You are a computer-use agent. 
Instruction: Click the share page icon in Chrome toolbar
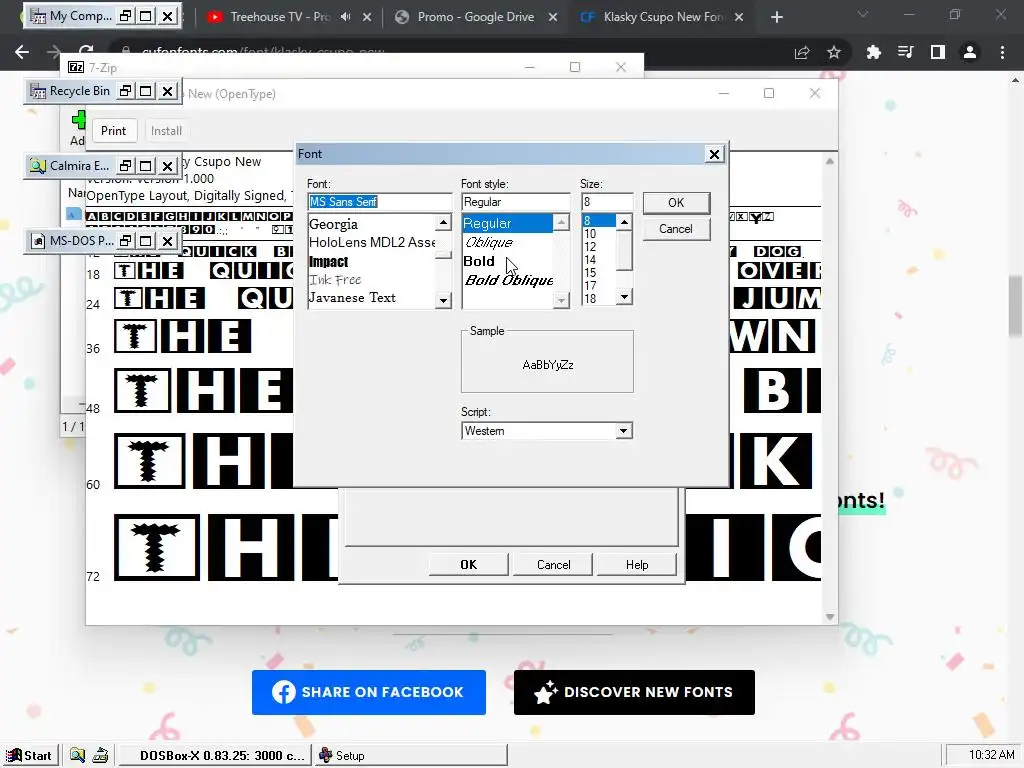(x=802, y=52)
